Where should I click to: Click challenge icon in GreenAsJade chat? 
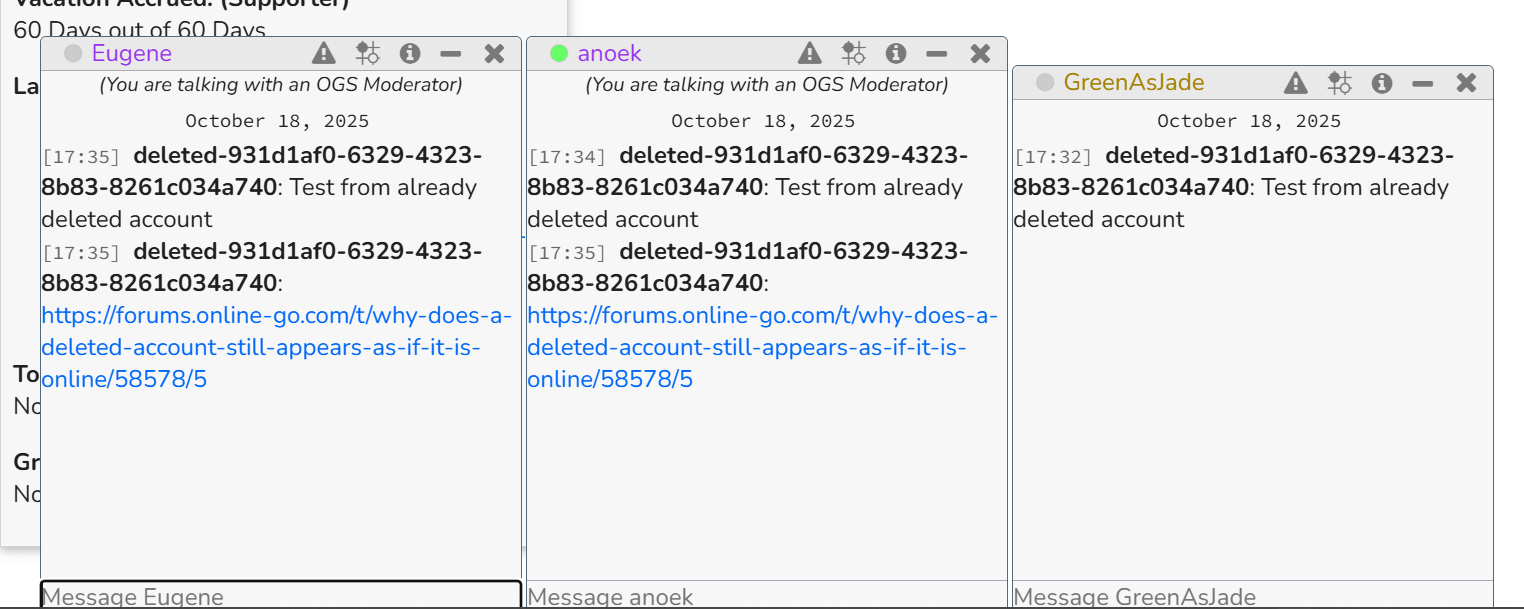pos(1339,83)
